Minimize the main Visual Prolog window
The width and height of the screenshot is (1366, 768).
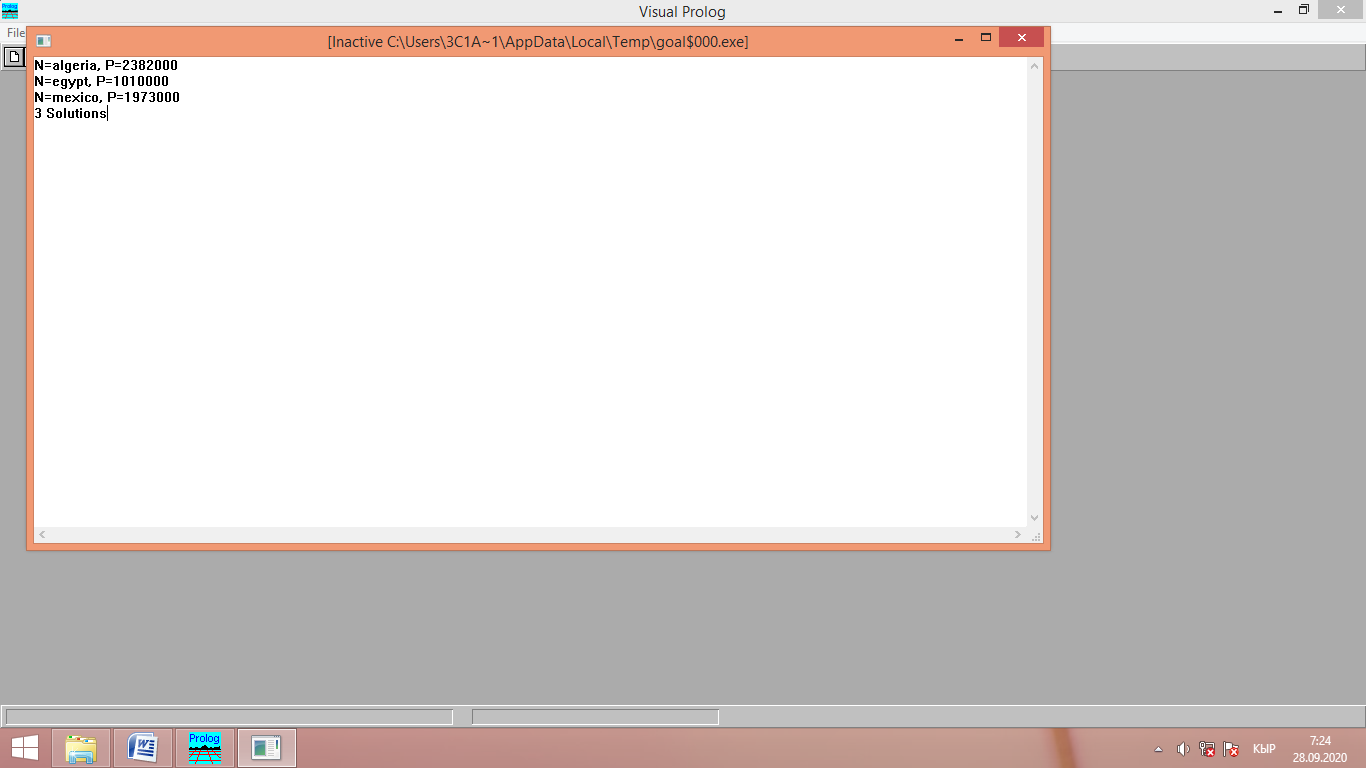tap(1278, 10)
